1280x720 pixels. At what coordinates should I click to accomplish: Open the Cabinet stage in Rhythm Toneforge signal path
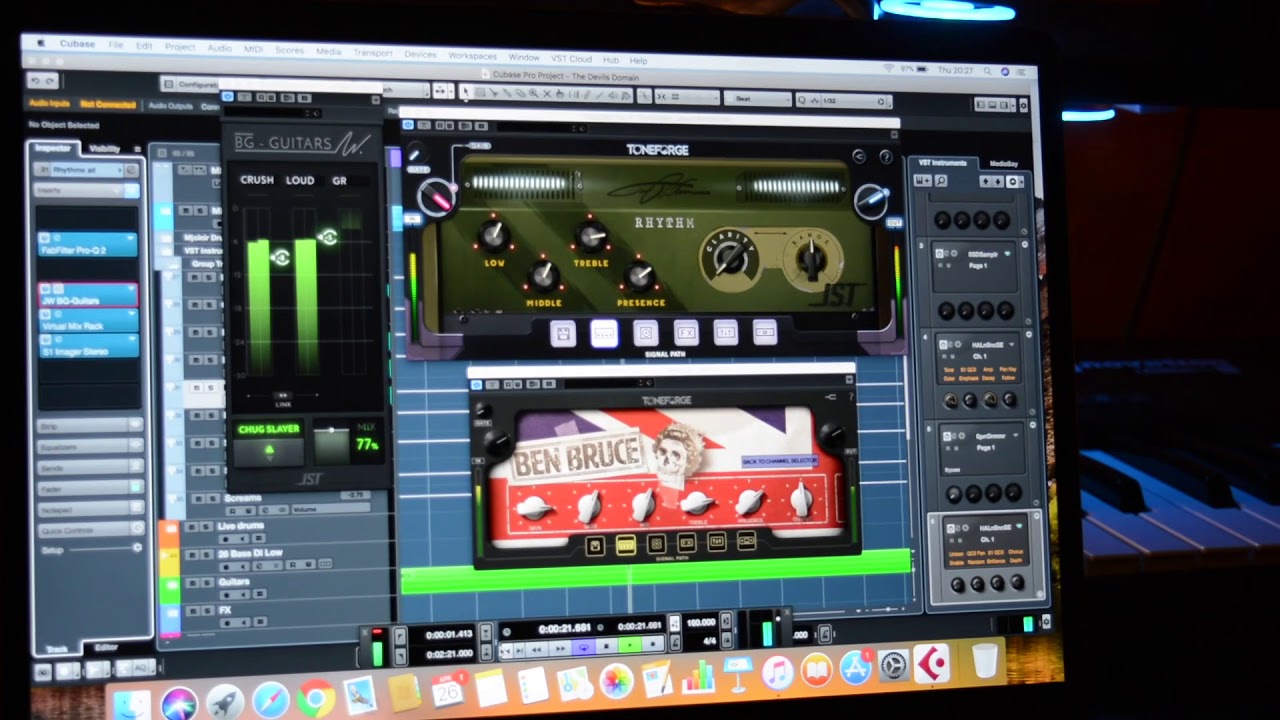click(645, 333)
